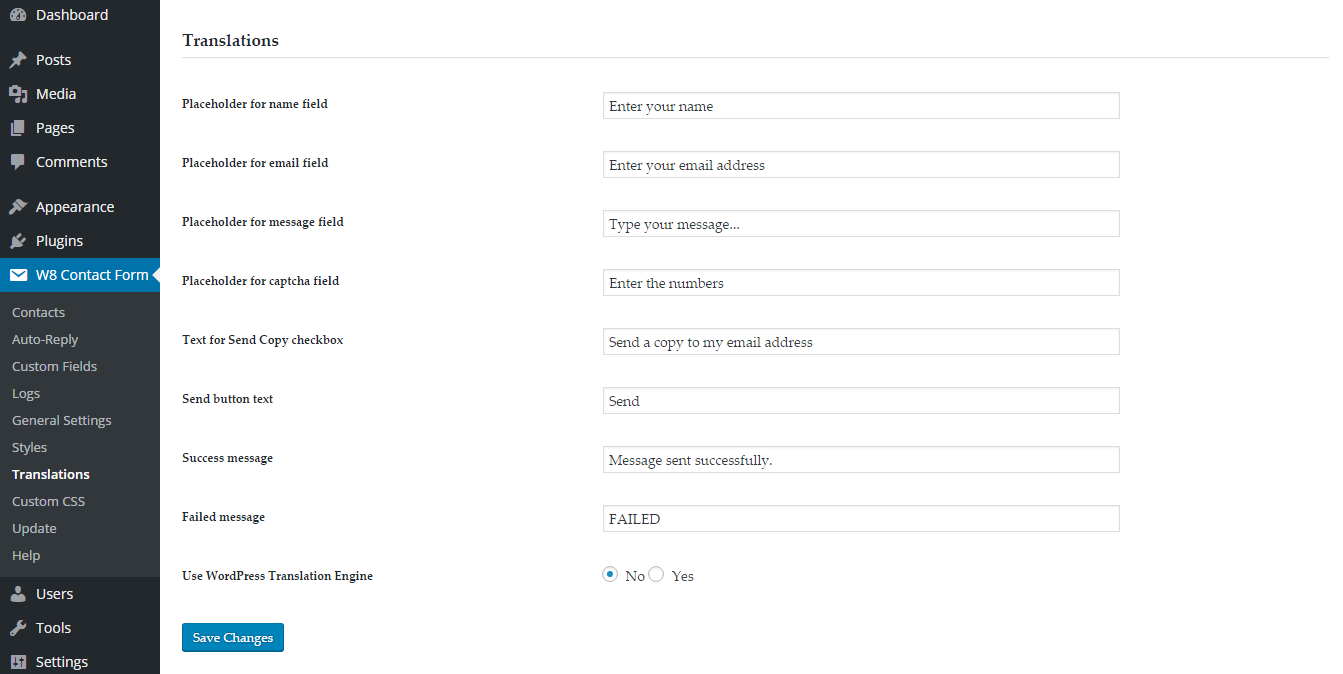This screenshot has width=1343, height=674.
Task: Go to the Auto-Reply submenu page
Action: pos(45,340)
